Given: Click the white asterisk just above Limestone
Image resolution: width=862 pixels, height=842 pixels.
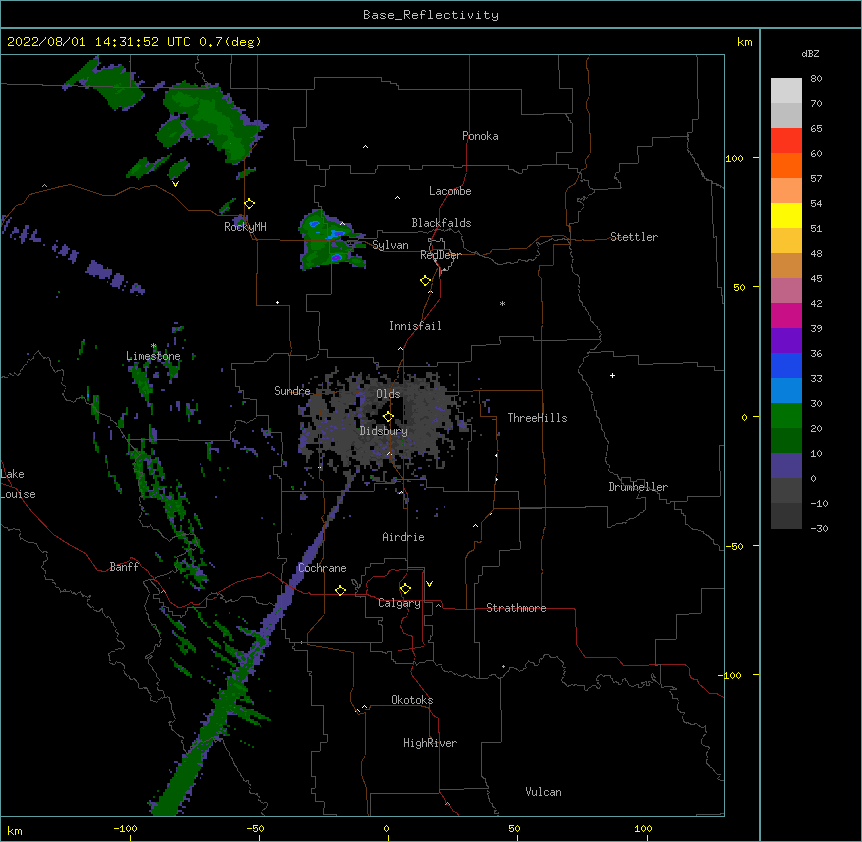Looking at the screenshot, I should tap(154, 346).
